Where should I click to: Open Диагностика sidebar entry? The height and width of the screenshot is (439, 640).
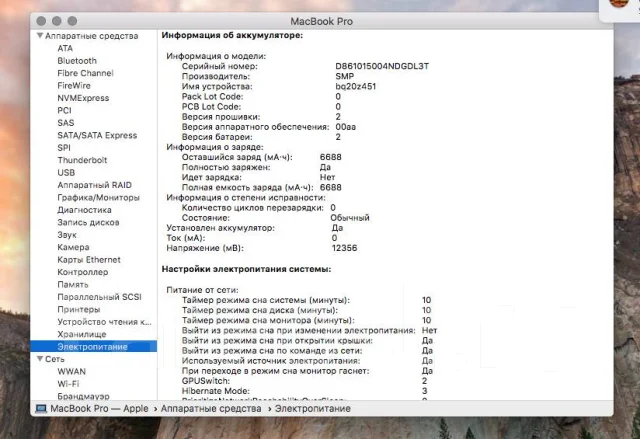point(84,210)
